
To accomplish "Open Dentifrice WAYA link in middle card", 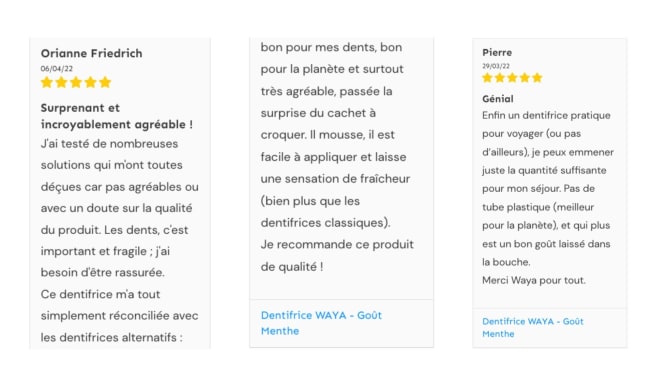I will coord(321,323).
